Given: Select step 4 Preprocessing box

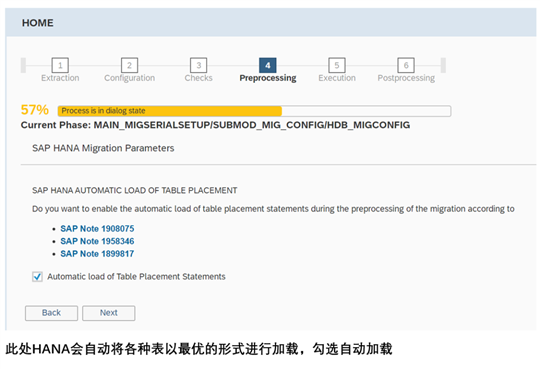Looking at the screenshot, I should [268, 65].
